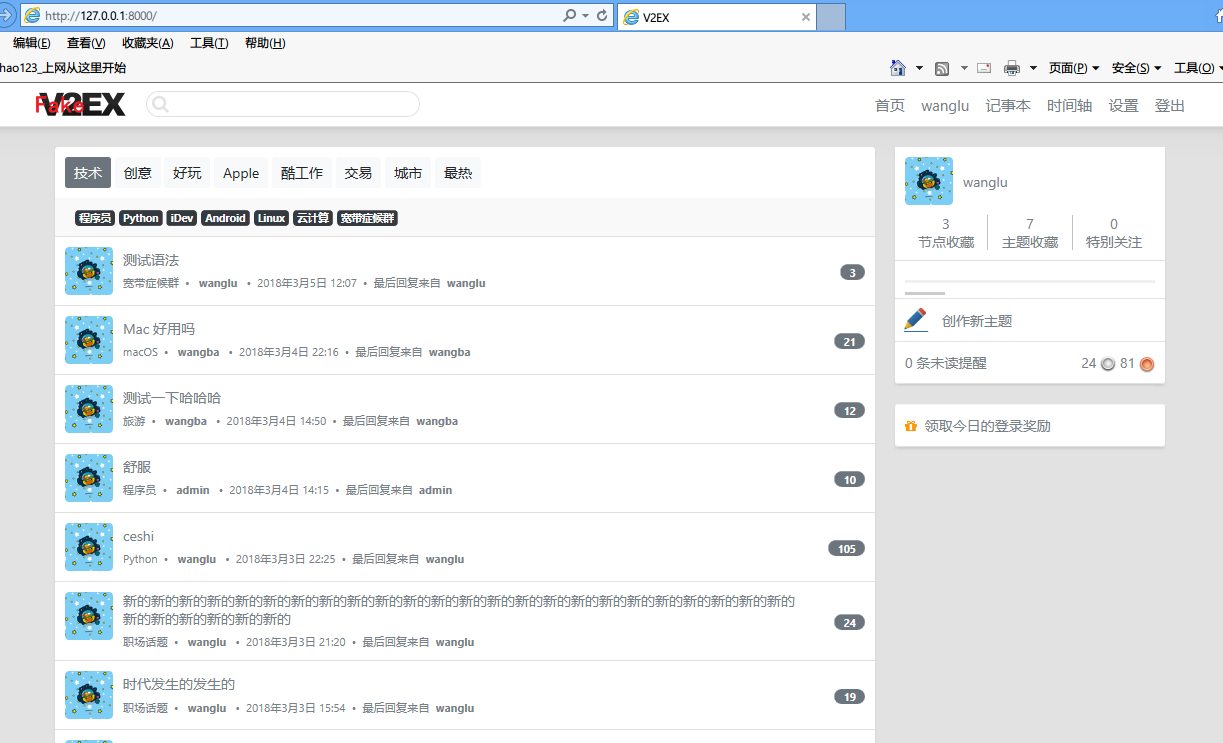Open the 程序员 node tag
The height and width of the screenshot is (743, 1223).
coord(95,218)
